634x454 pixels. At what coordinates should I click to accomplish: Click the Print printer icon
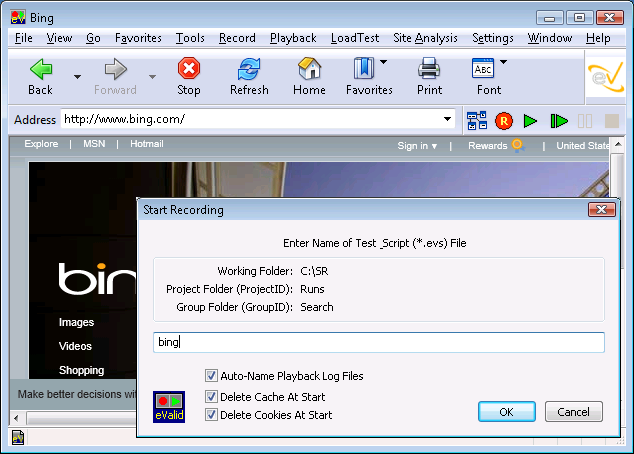pyautogui.click(x=429, y=68)
